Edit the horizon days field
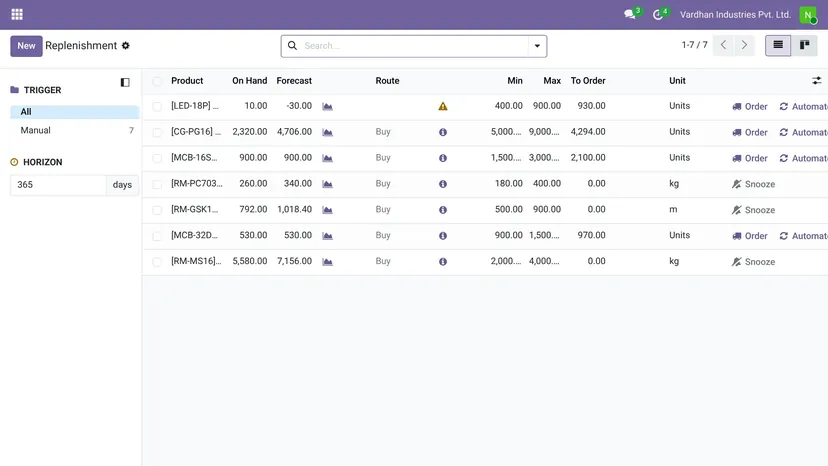828x466 pixels. point(58,185)
